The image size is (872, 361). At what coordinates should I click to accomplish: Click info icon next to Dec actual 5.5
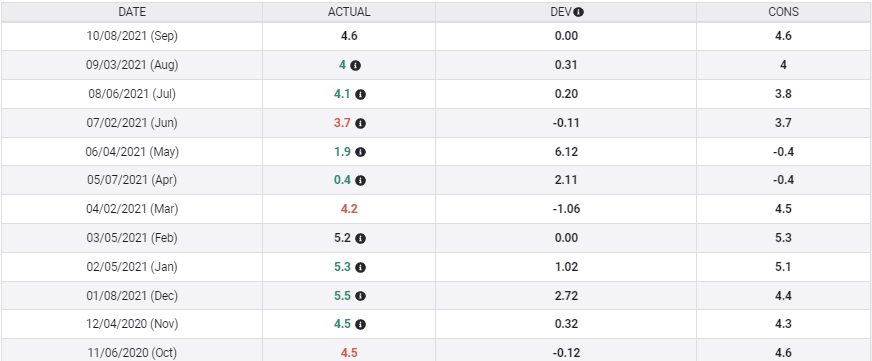(360, 296)
